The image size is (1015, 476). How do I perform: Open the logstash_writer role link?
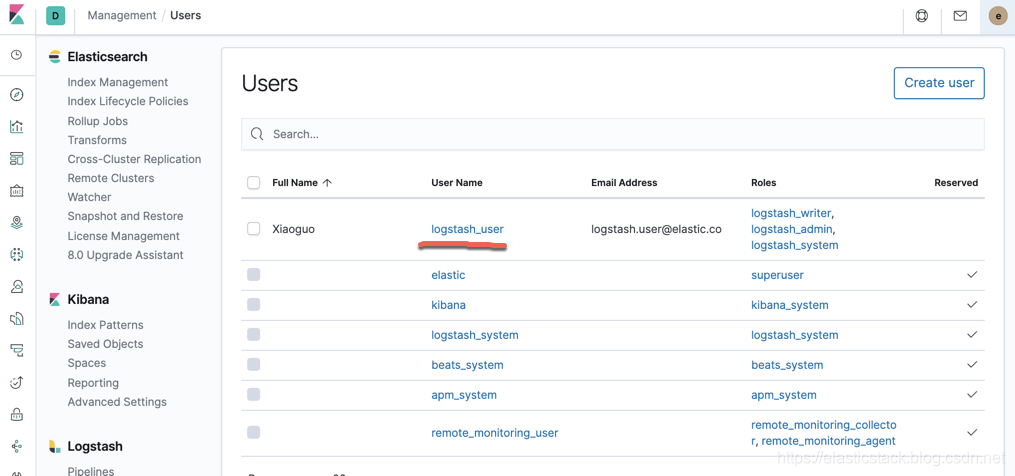pyautogui.click(x=792, y=212)
